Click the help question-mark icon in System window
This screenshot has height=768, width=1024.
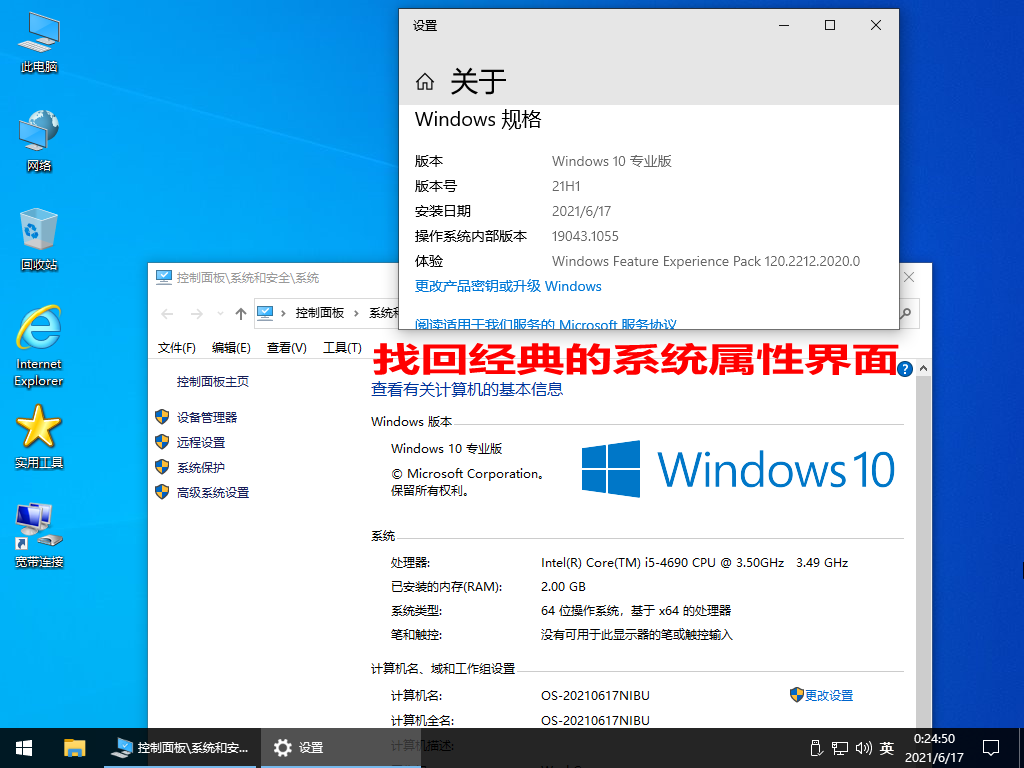click(903, 369)
